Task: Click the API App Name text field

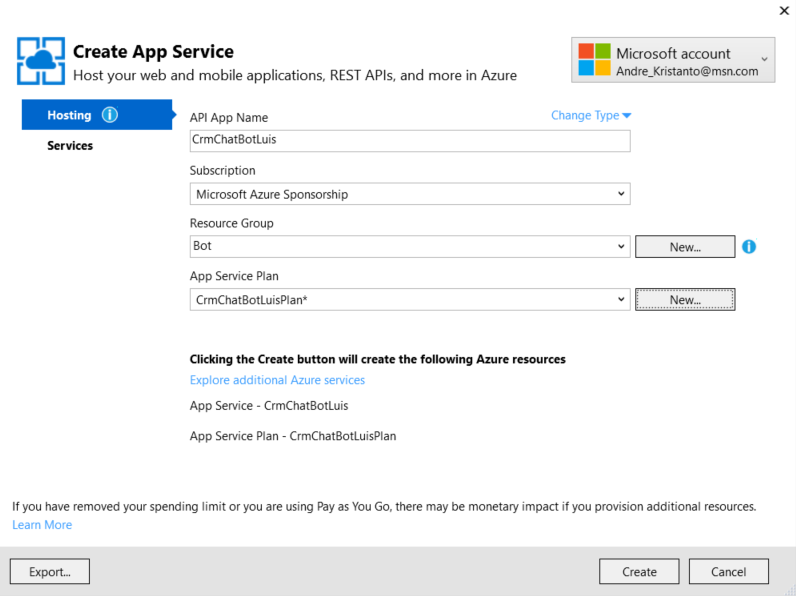Action: (x=409, y=141)
